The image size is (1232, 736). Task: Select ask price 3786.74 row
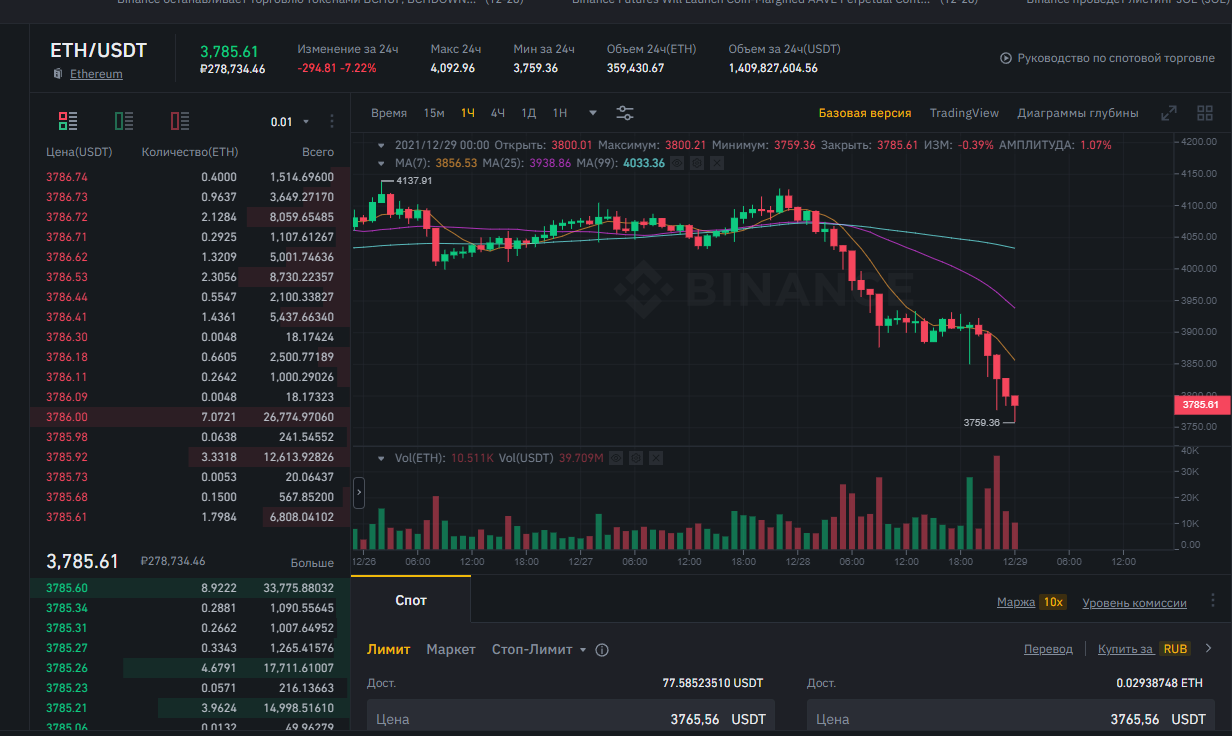[190, 177]
